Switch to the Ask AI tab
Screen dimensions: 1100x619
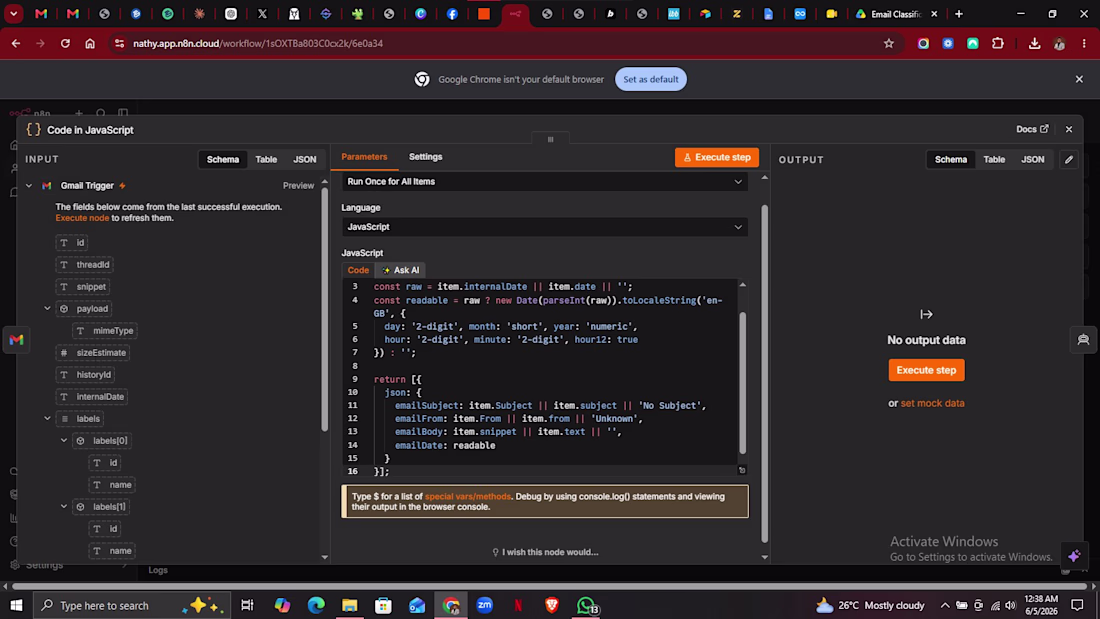coord(401,270)
